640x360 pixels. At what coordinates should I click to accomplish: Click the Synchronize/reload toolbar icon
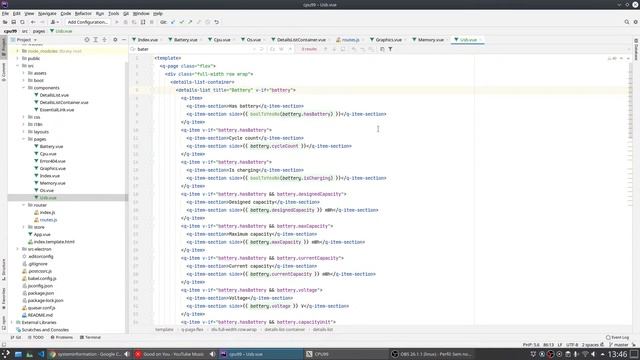22,22
